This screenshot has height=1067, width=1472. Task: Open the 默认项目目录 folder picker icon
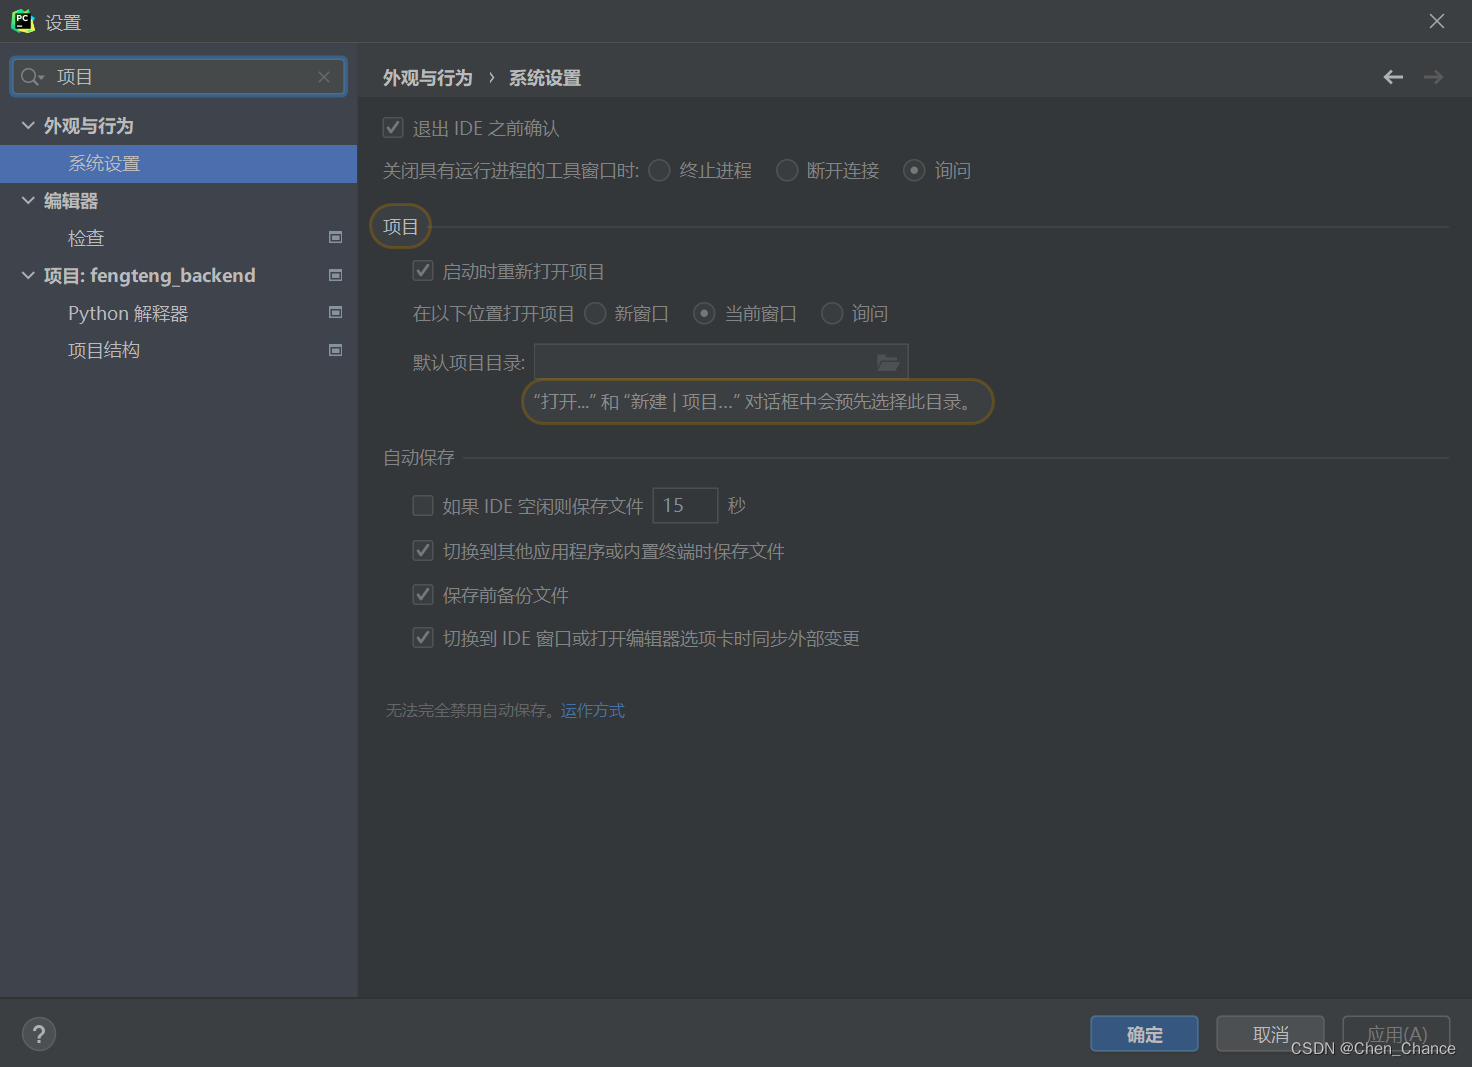(888, 362)
